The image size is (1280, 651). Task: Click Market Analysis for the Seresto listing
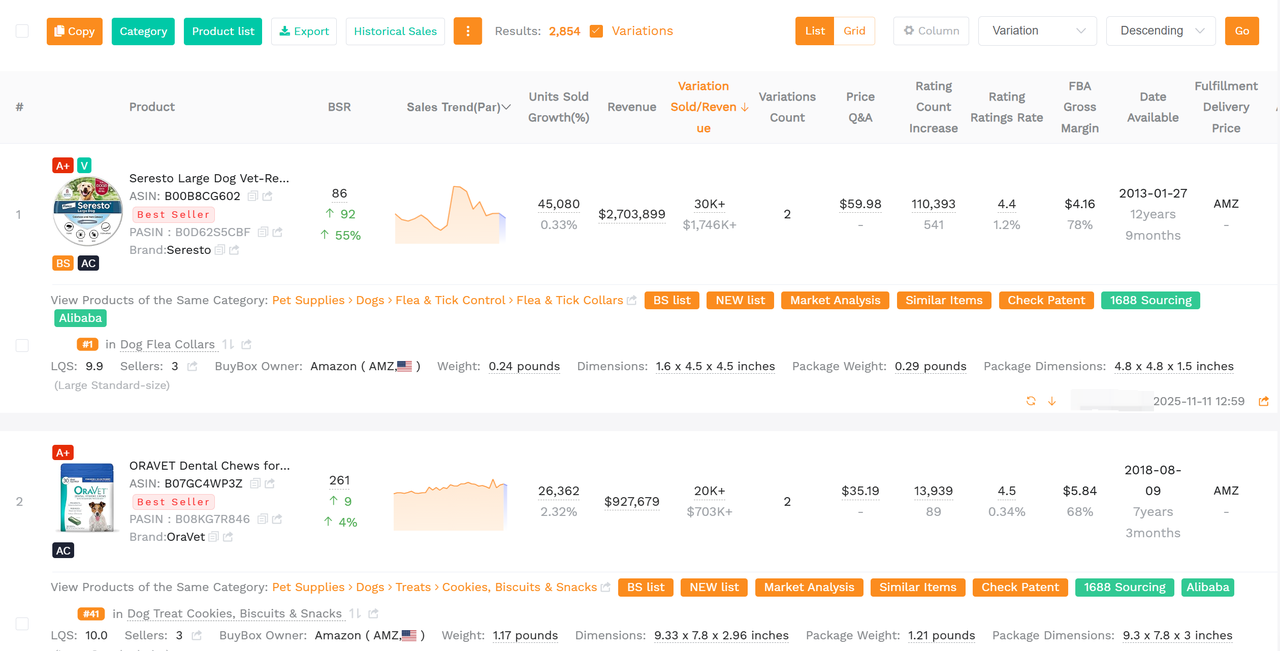point(835,300)
